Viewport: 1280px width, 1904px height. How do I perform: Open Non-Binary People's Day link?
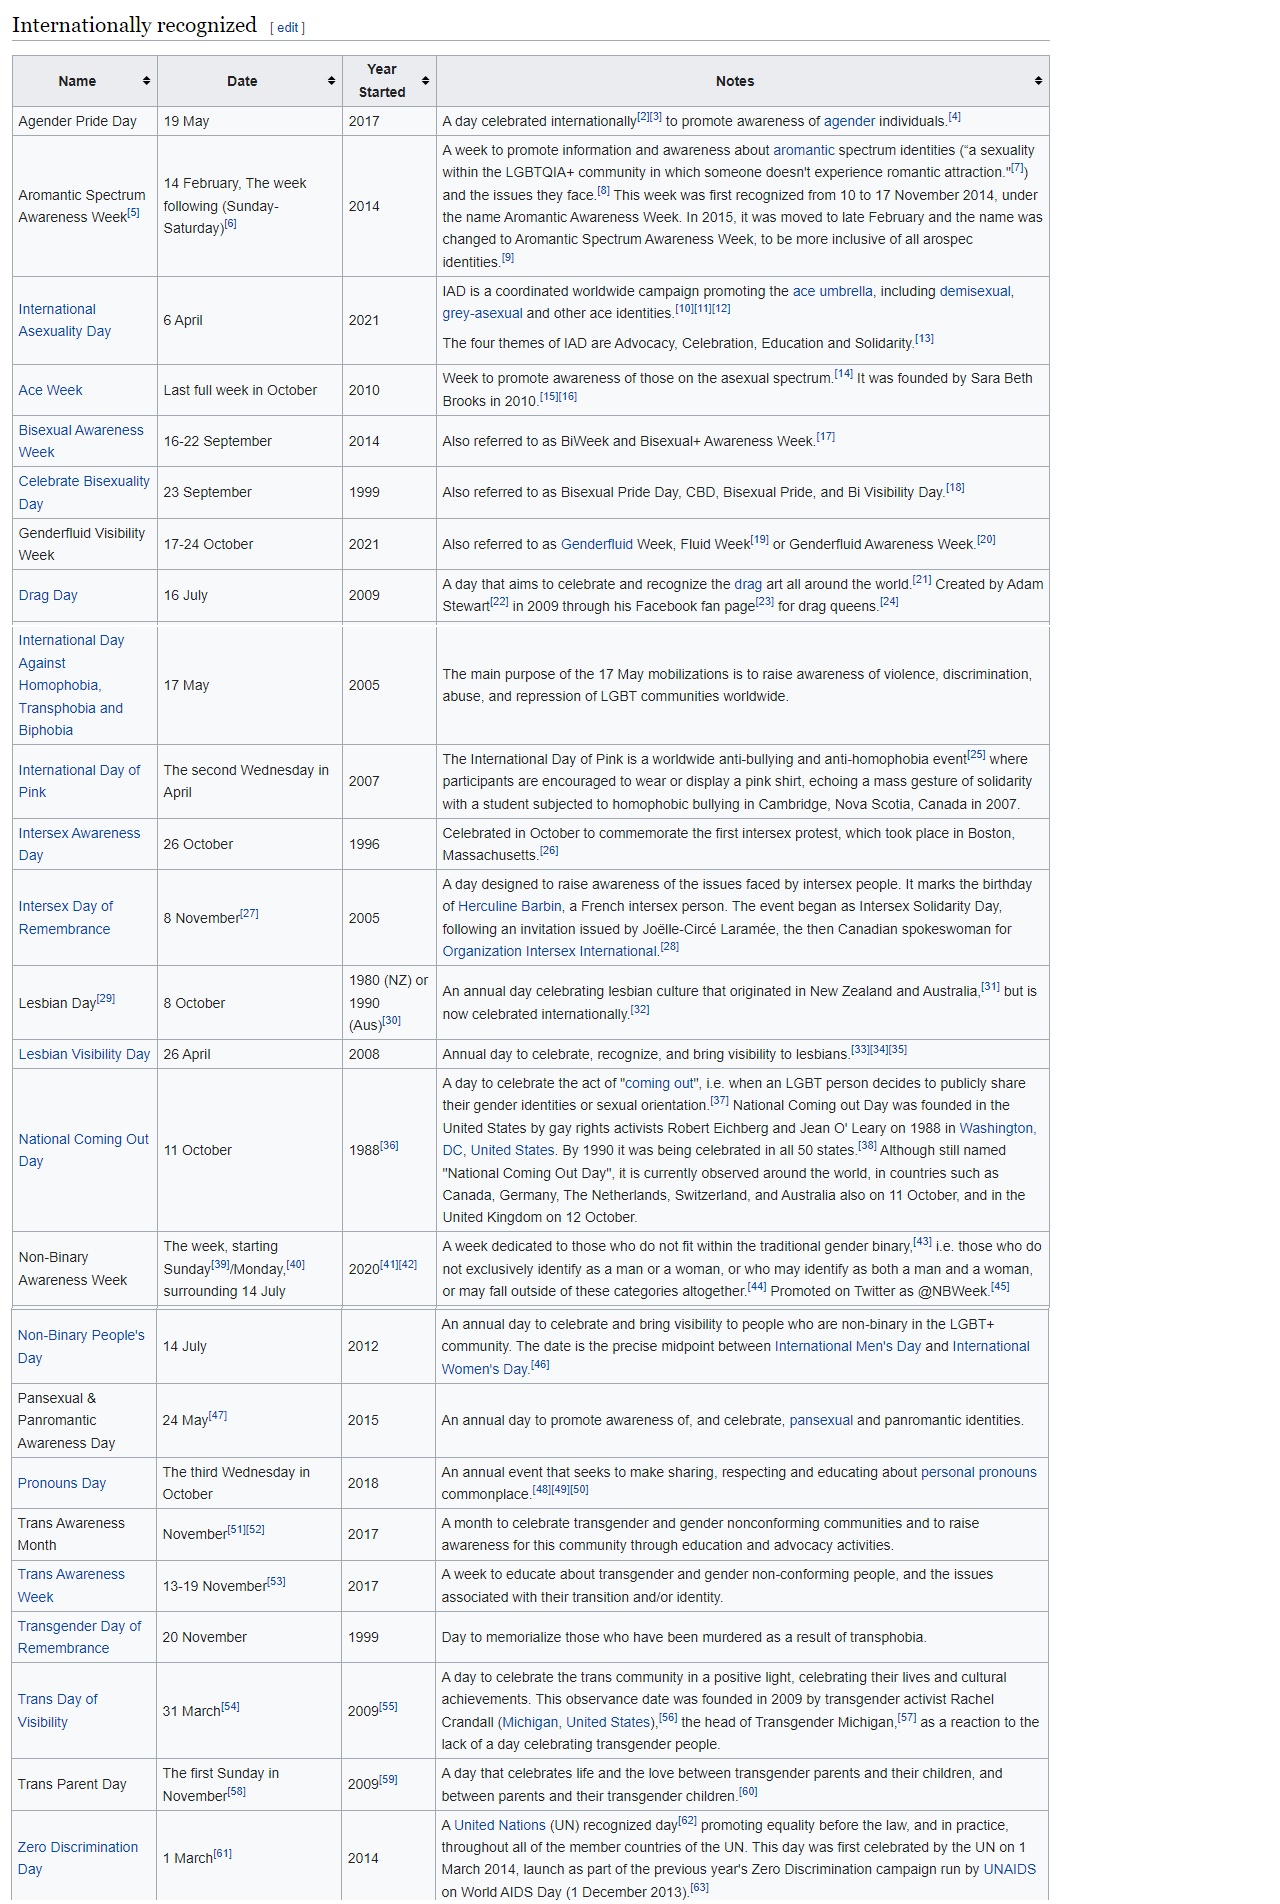[81, 1346]
